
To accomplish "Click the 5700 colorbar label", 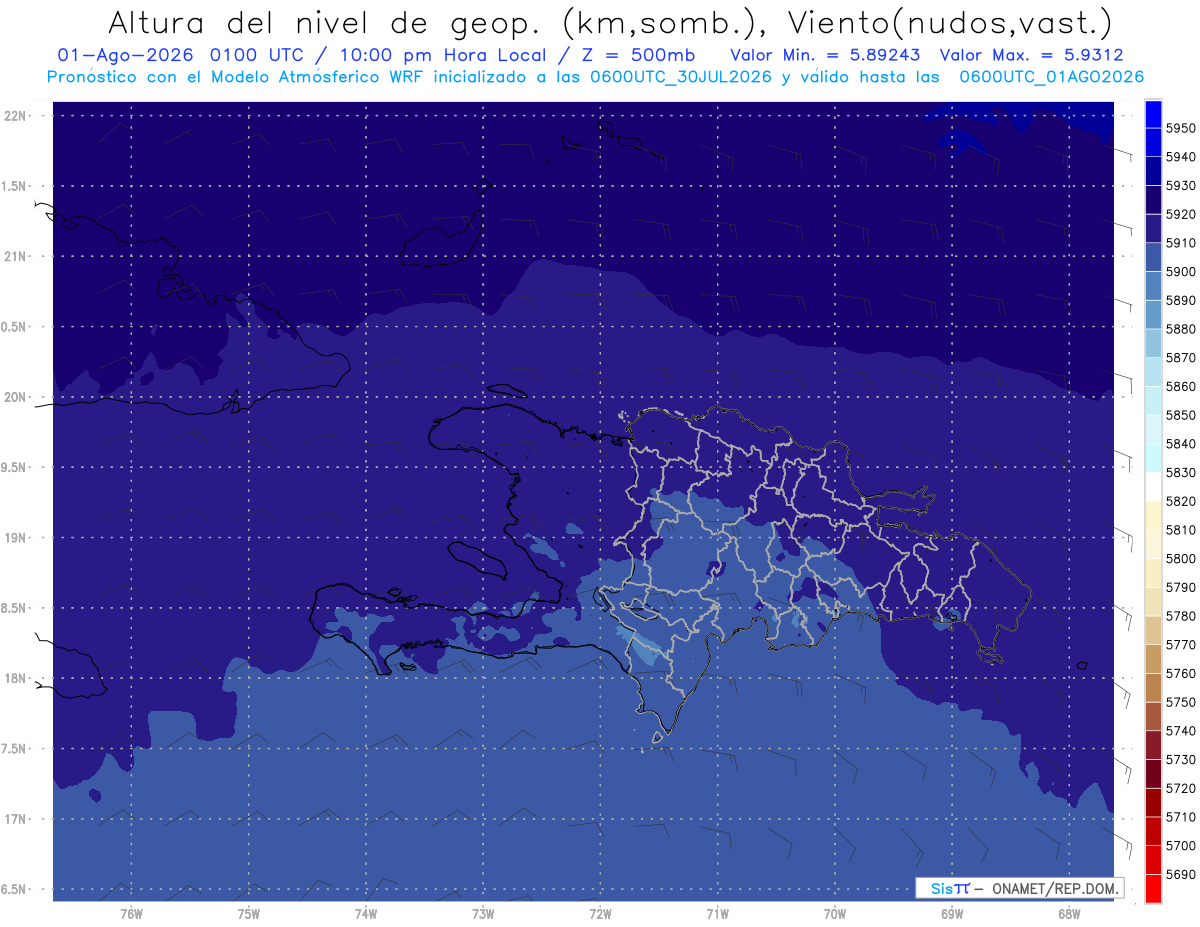I will point(1181,846).
